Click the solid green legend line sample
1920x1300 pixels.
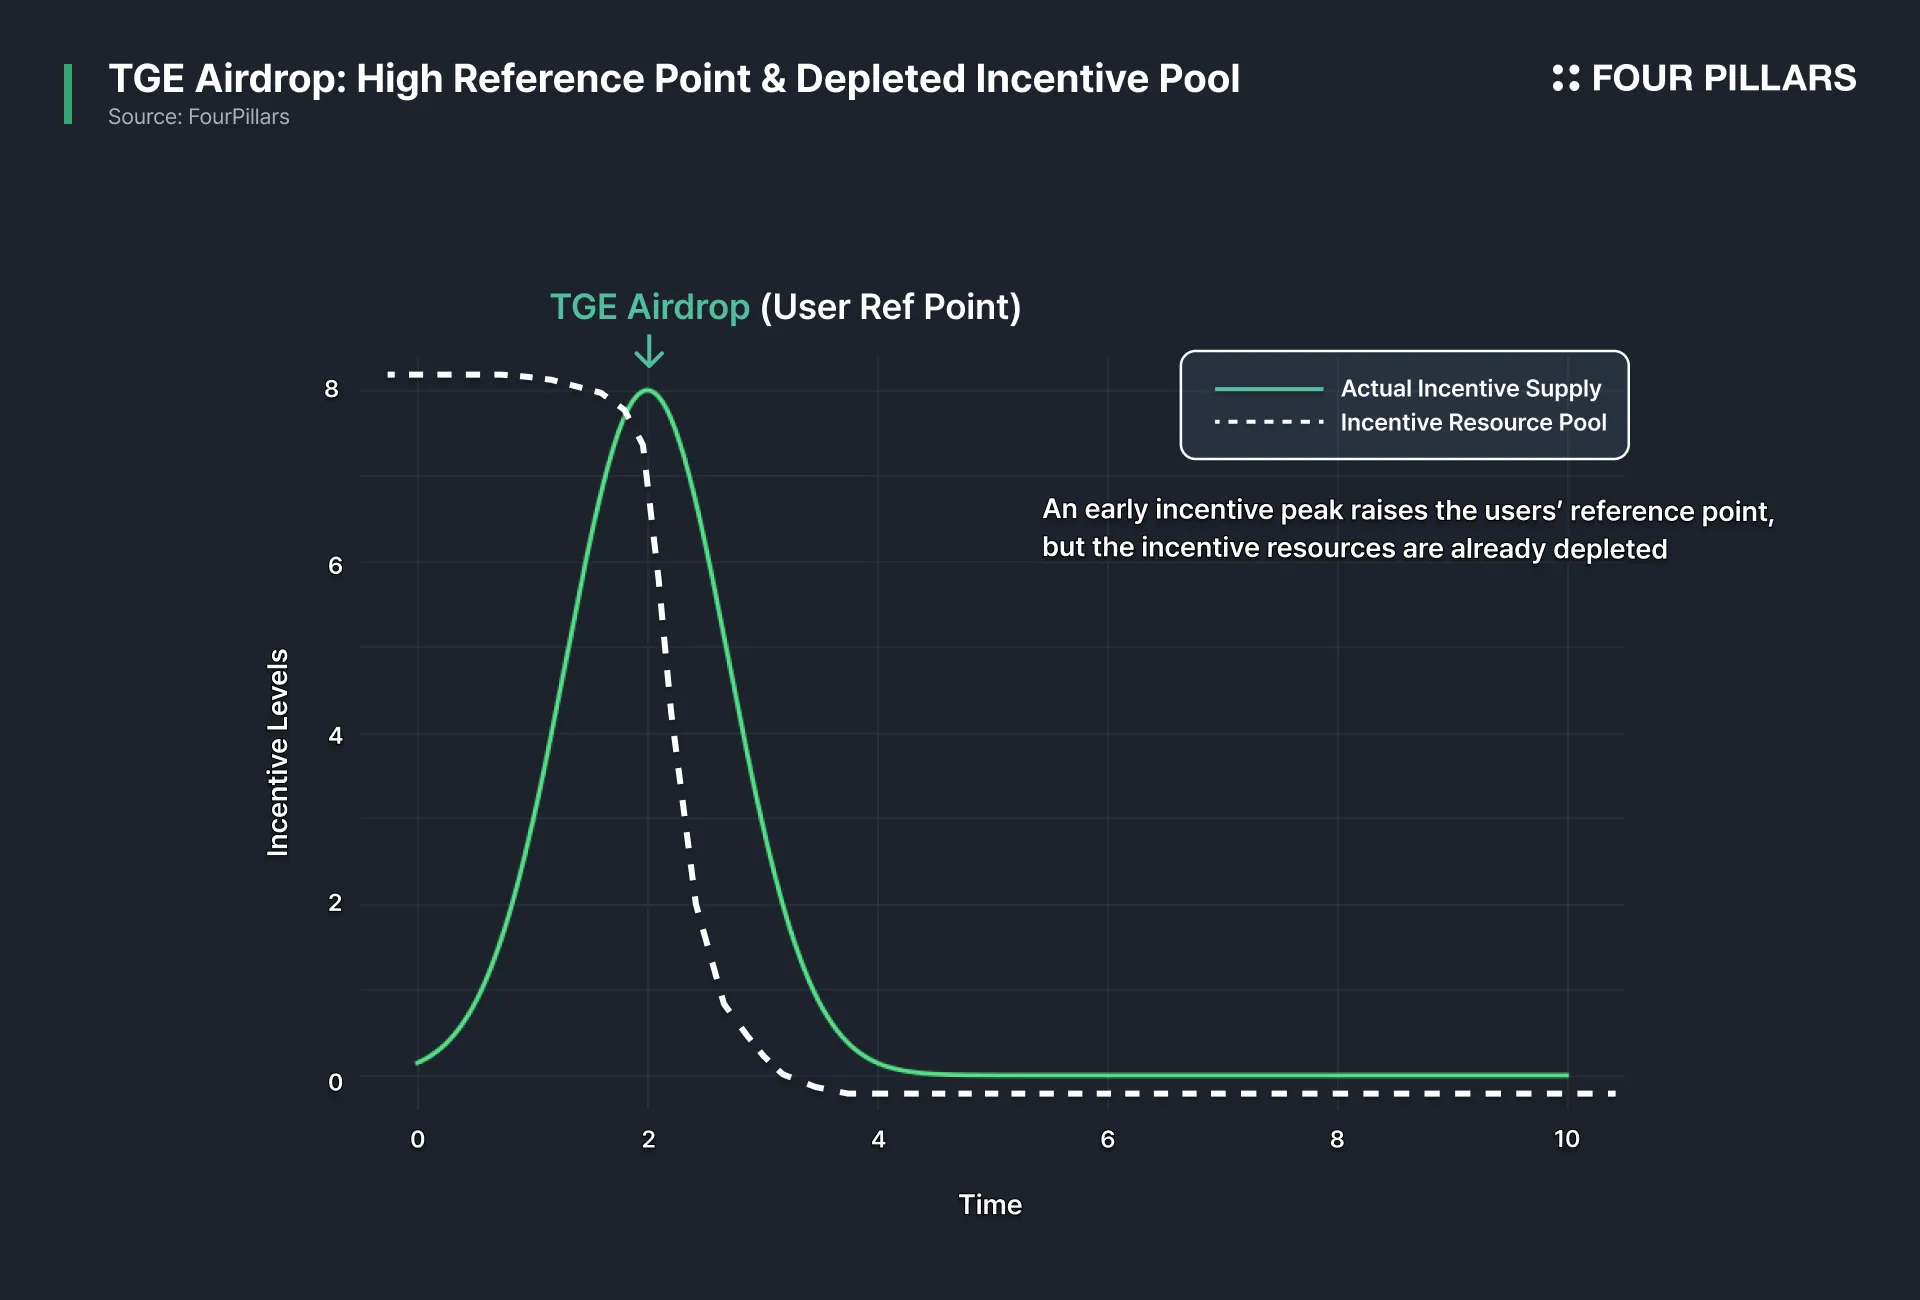(1269, 388)
